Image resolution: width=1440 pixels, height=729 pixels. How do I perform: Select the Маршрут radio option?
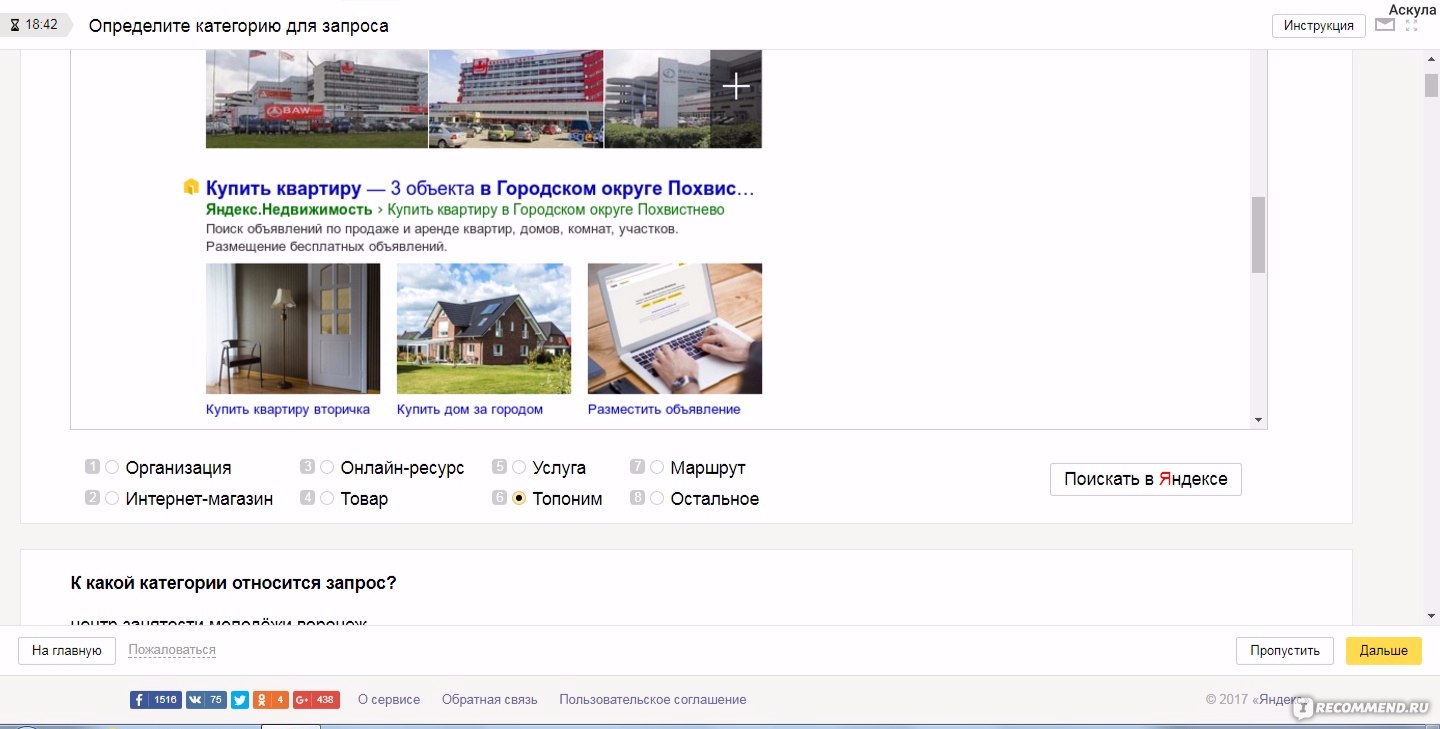tap(657, 467)
